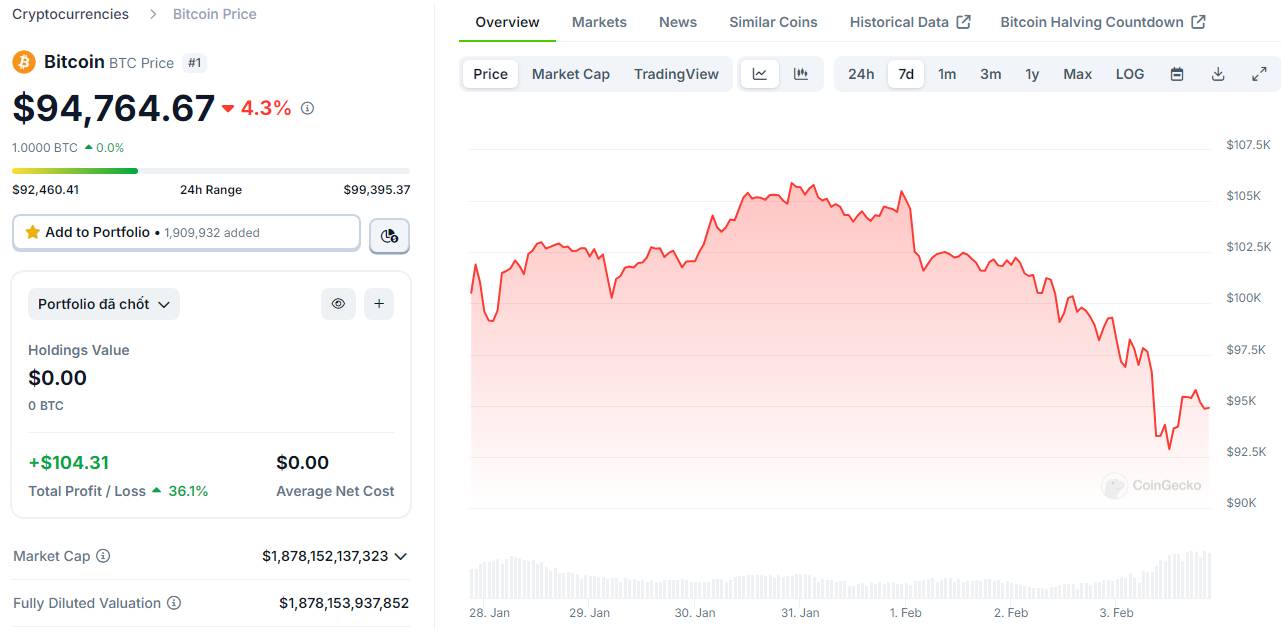The height and width of the screenshot is (629, 1281).
Task: Expand chart to fullscreen
Action: click(x=1259, y=74)
